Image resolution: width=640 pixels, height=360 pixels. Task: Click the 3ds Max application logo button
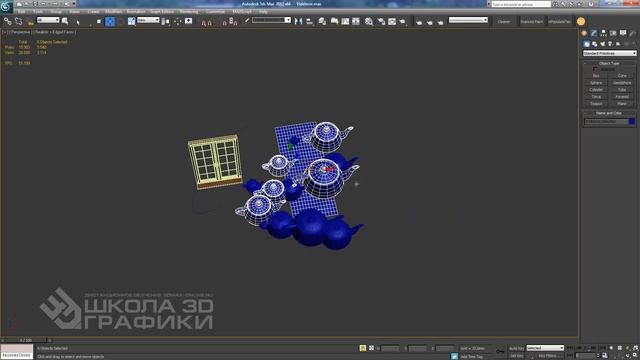(x=6, y=6)
